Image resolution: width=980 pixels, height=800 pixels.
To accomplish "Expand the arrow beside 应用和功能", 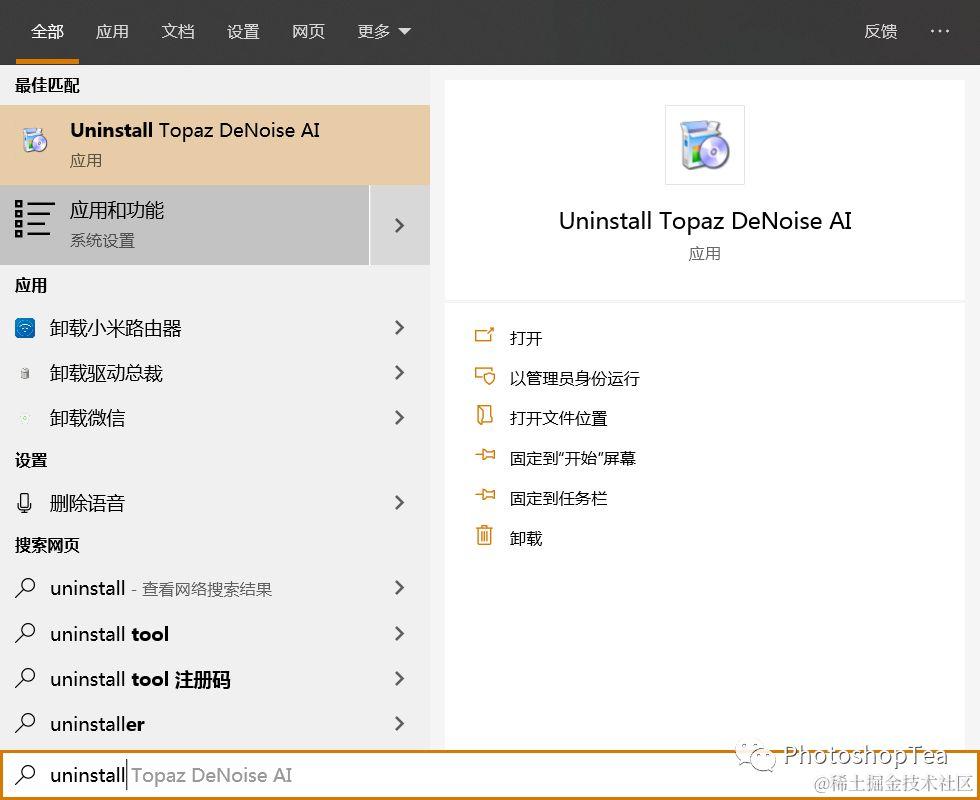I will [x=400, y=225].
